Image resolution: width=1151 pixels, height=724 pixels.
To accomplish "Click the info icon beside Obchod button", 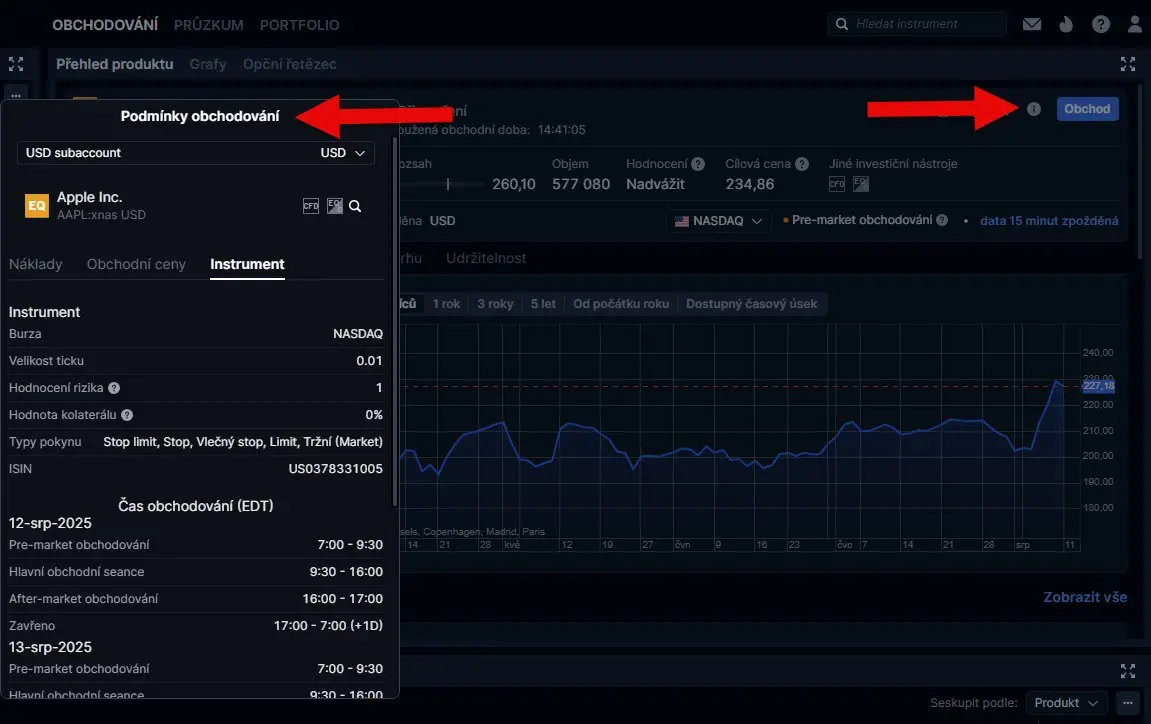I will click(1034, 109).
